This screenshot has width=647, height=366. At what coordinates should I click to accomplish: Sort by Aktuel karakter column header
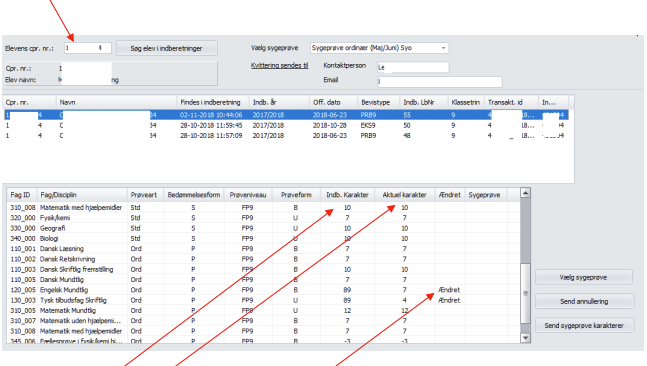coord(404,195)
